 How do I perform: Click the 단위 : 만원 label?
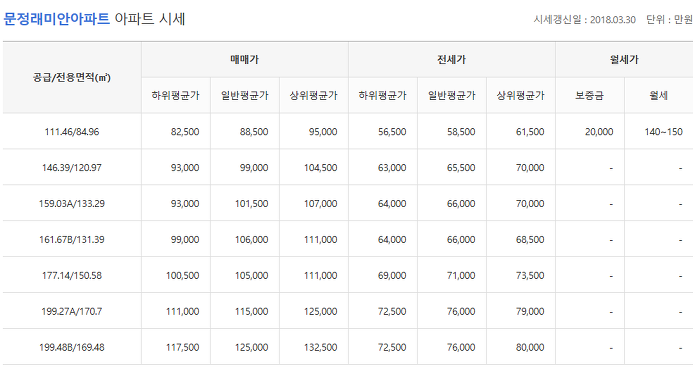click(x=669, y=20)
